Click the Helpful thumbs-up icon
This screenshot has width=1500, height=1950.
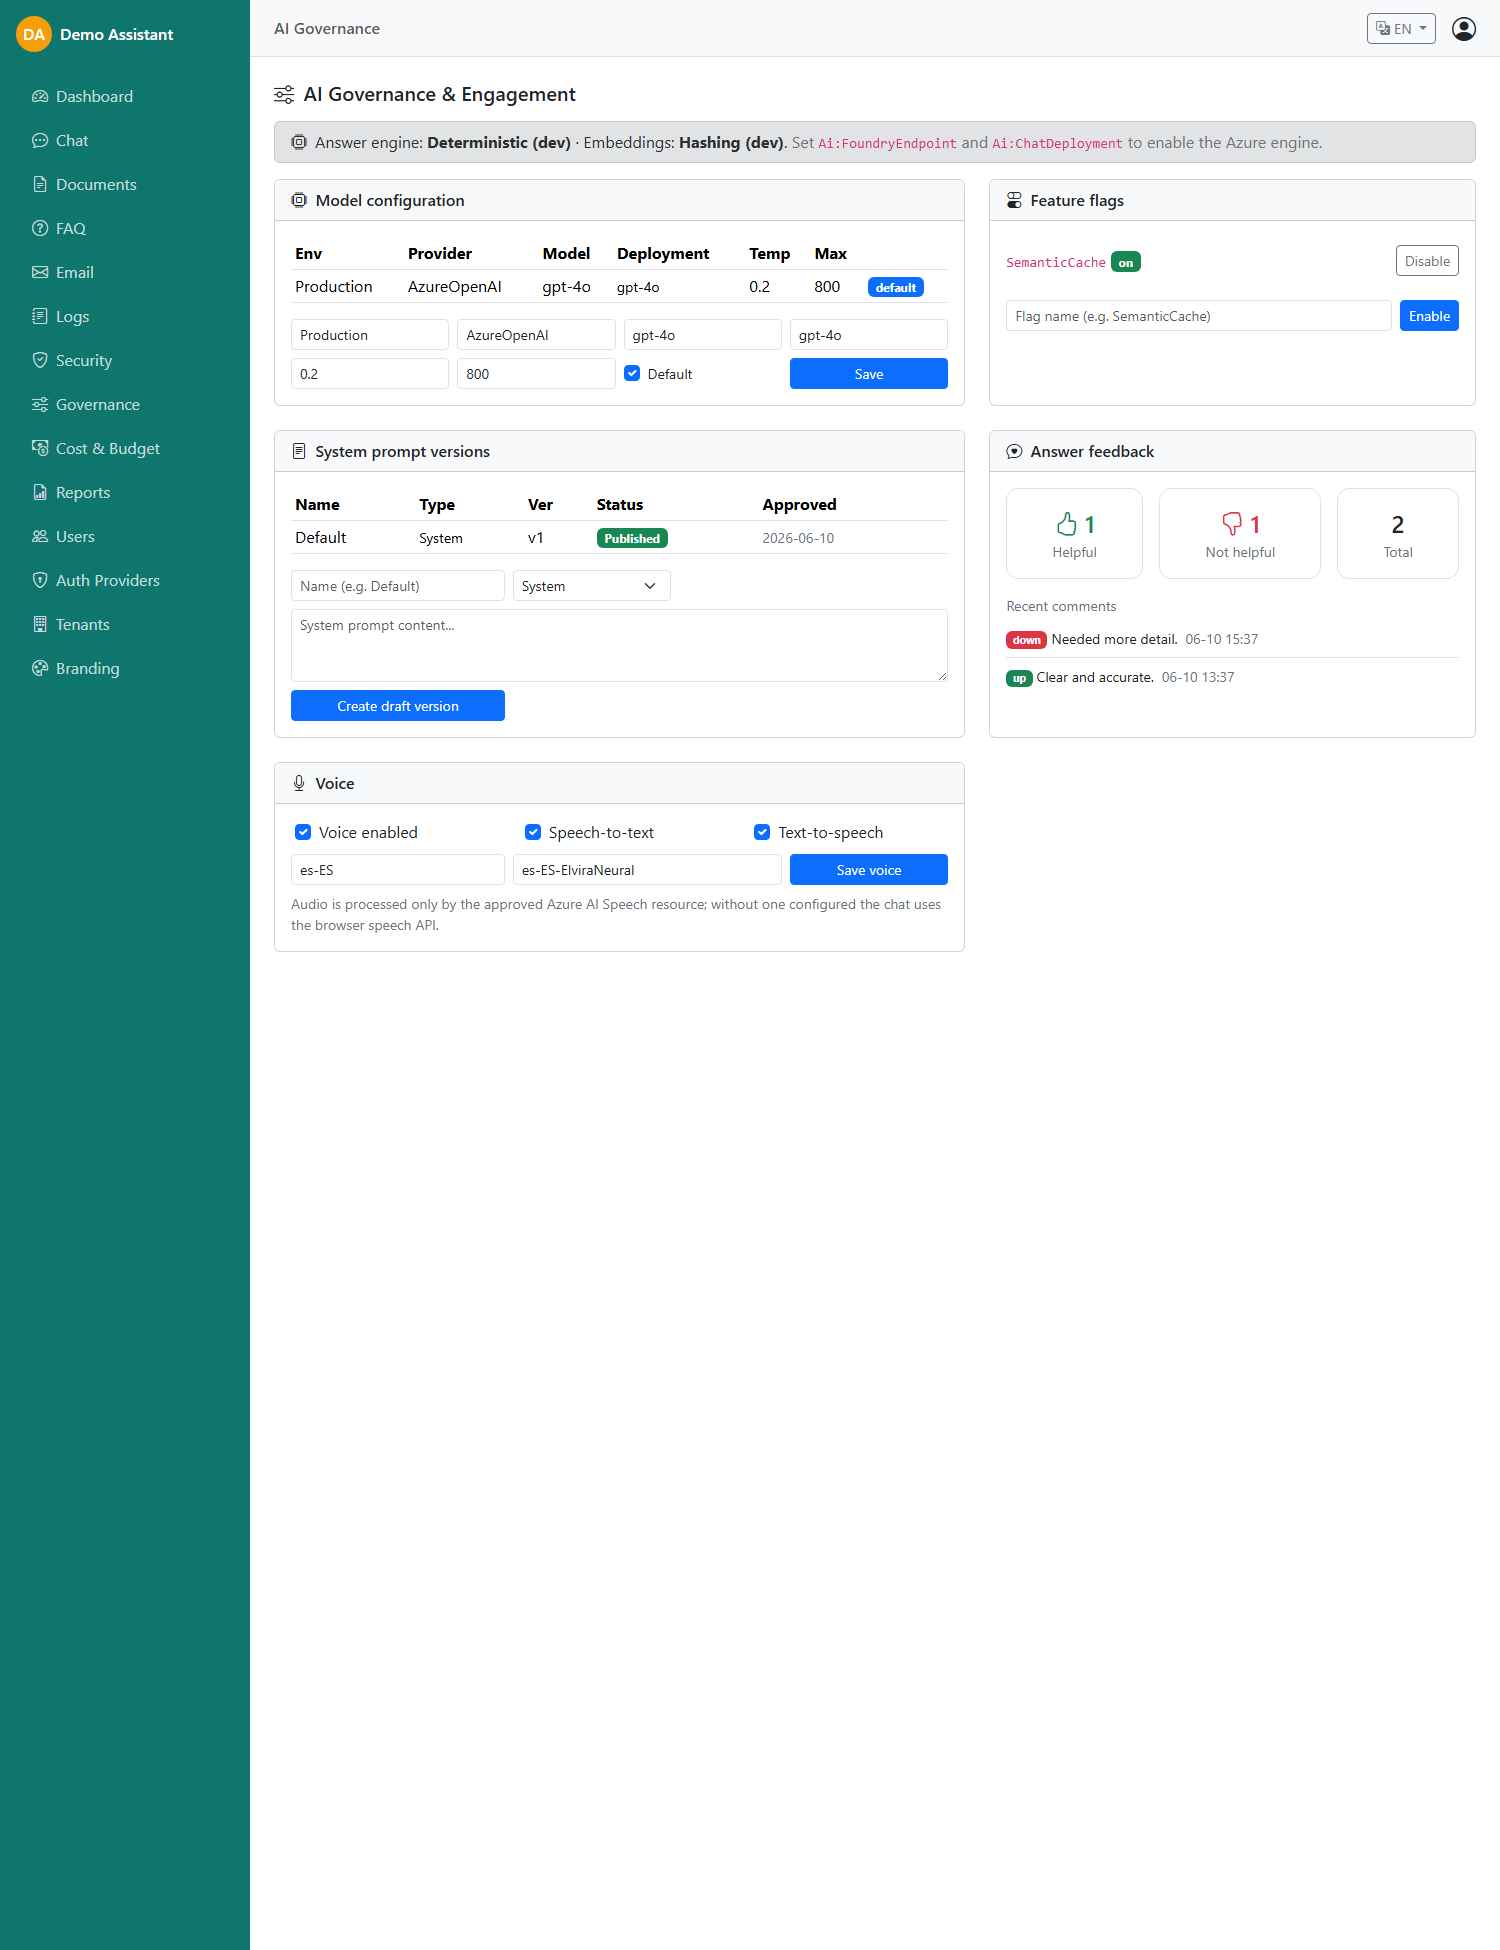[x=1067, y=524]
